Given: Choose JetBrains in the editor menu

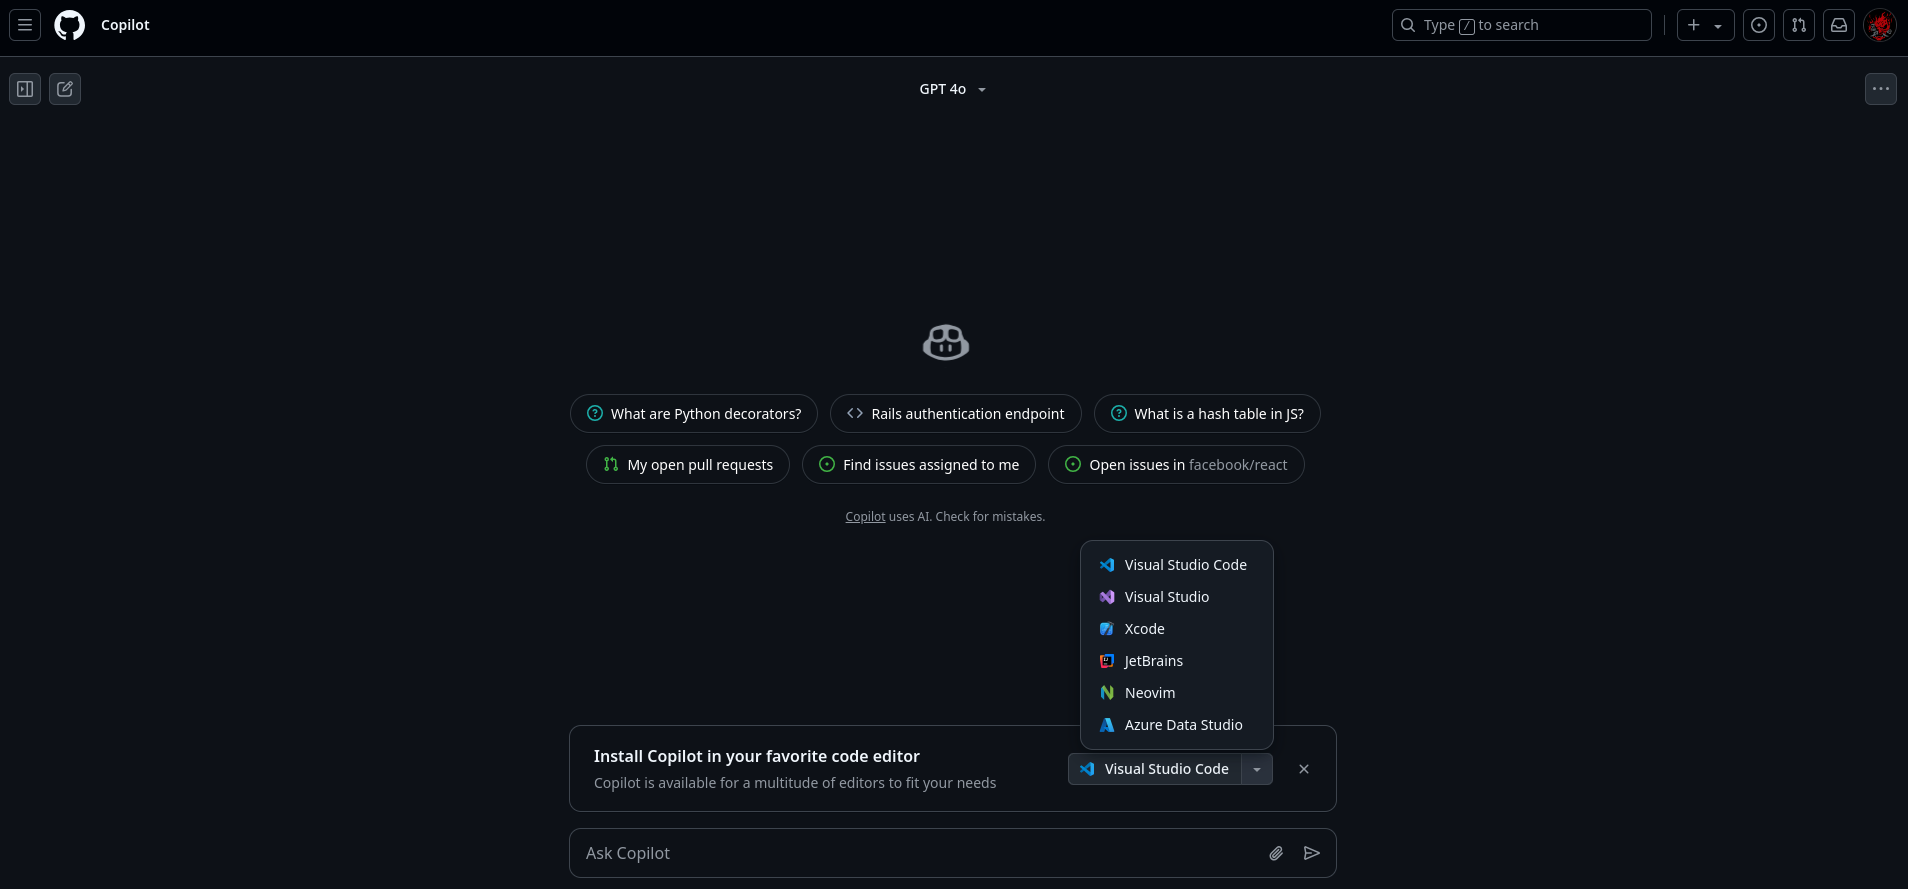Looking at the screenshot, I should point(1153,661).
